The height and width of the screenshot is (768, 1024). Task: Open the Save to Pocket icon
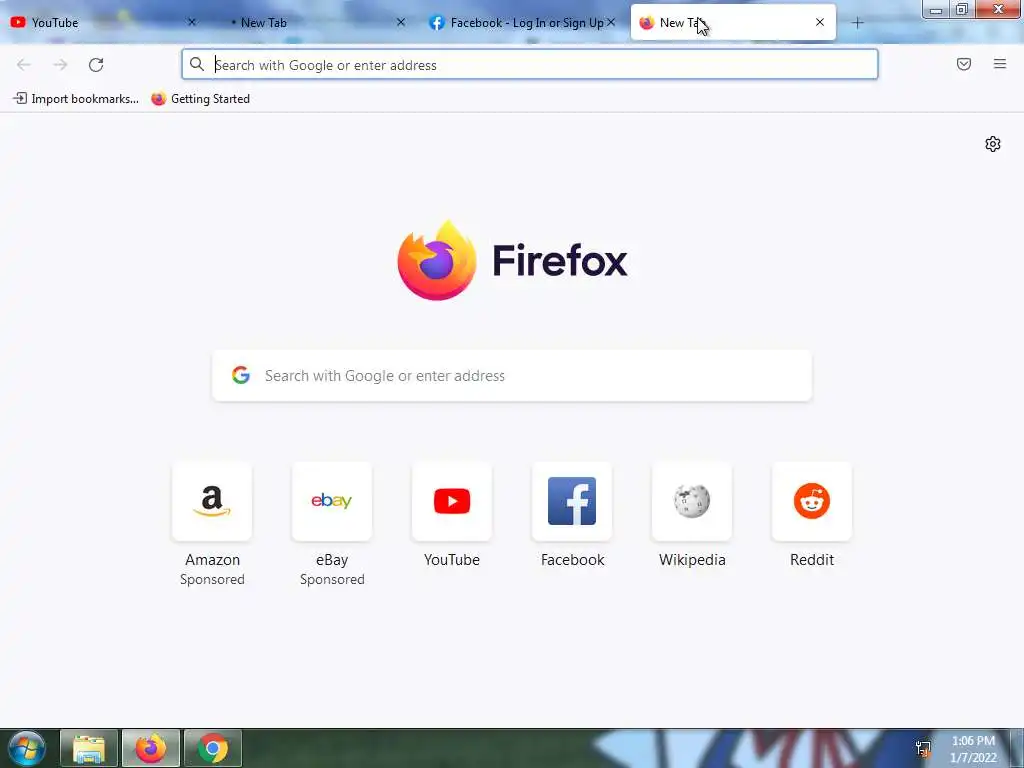(x=964, y=64)
